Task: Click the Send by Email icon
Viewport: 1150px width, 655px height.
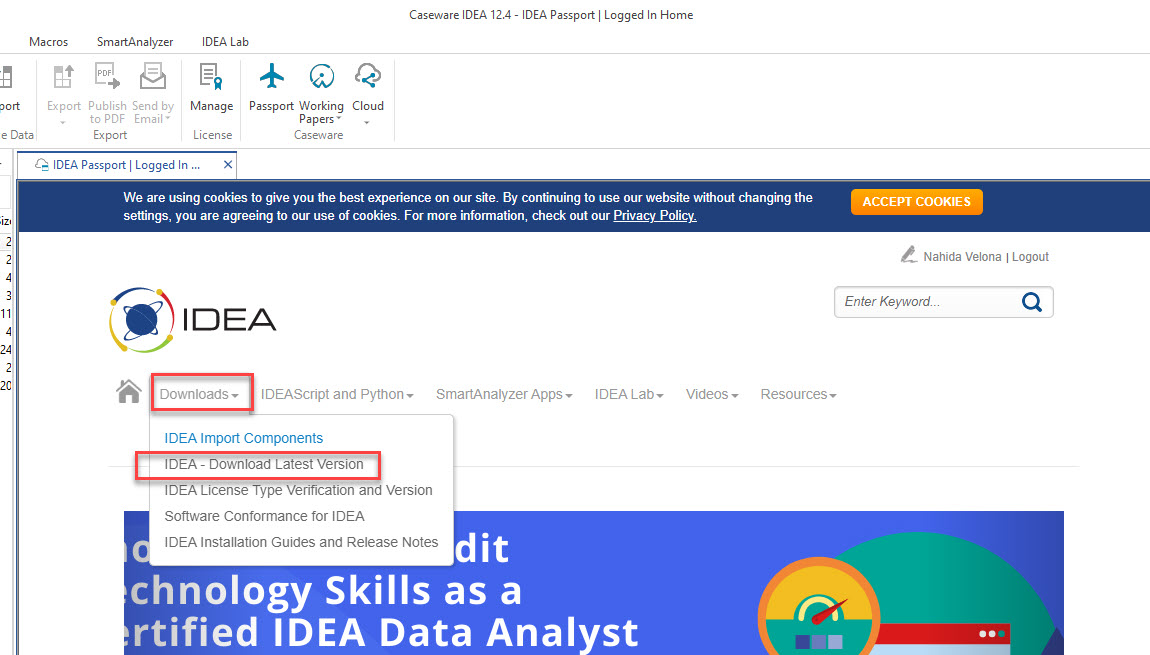Action: [152, 78]
